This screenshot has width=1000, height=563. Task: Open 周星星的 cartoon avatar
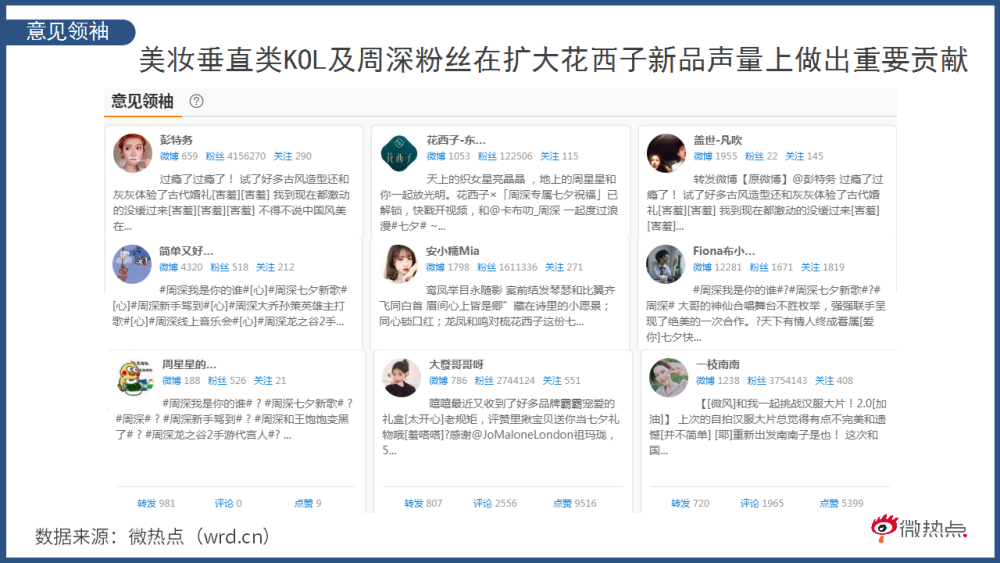click(135, 377)
